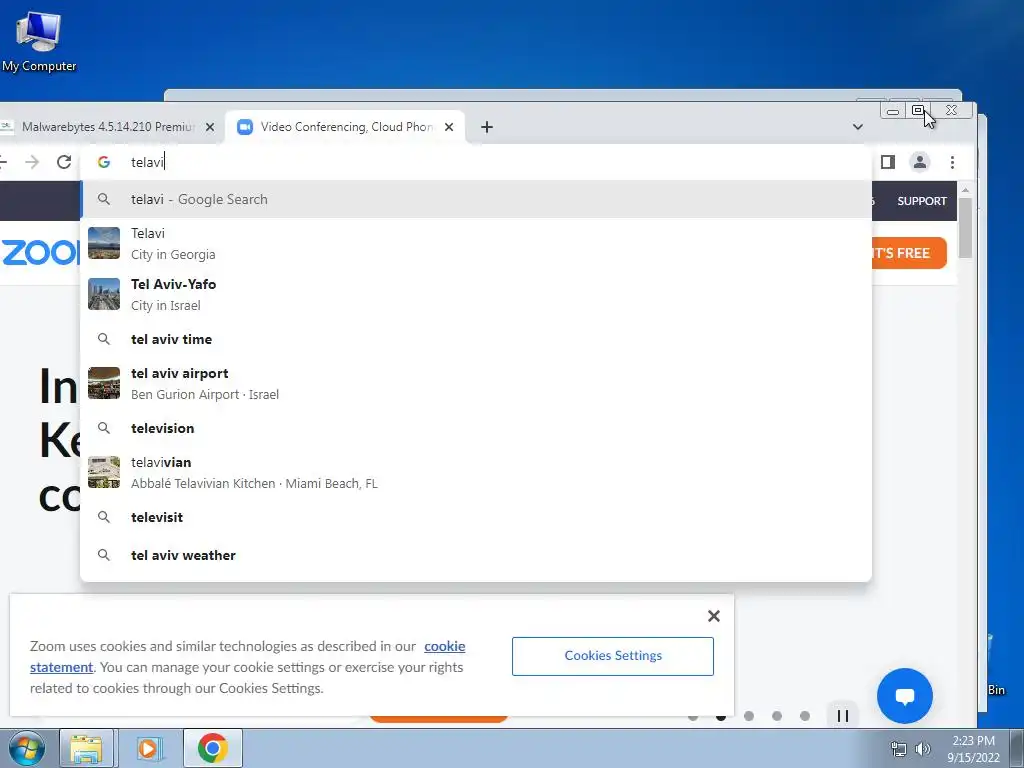Click the Tel Aviv-Yafo thumbnail image
The image size is (1024, 768).
104,294
